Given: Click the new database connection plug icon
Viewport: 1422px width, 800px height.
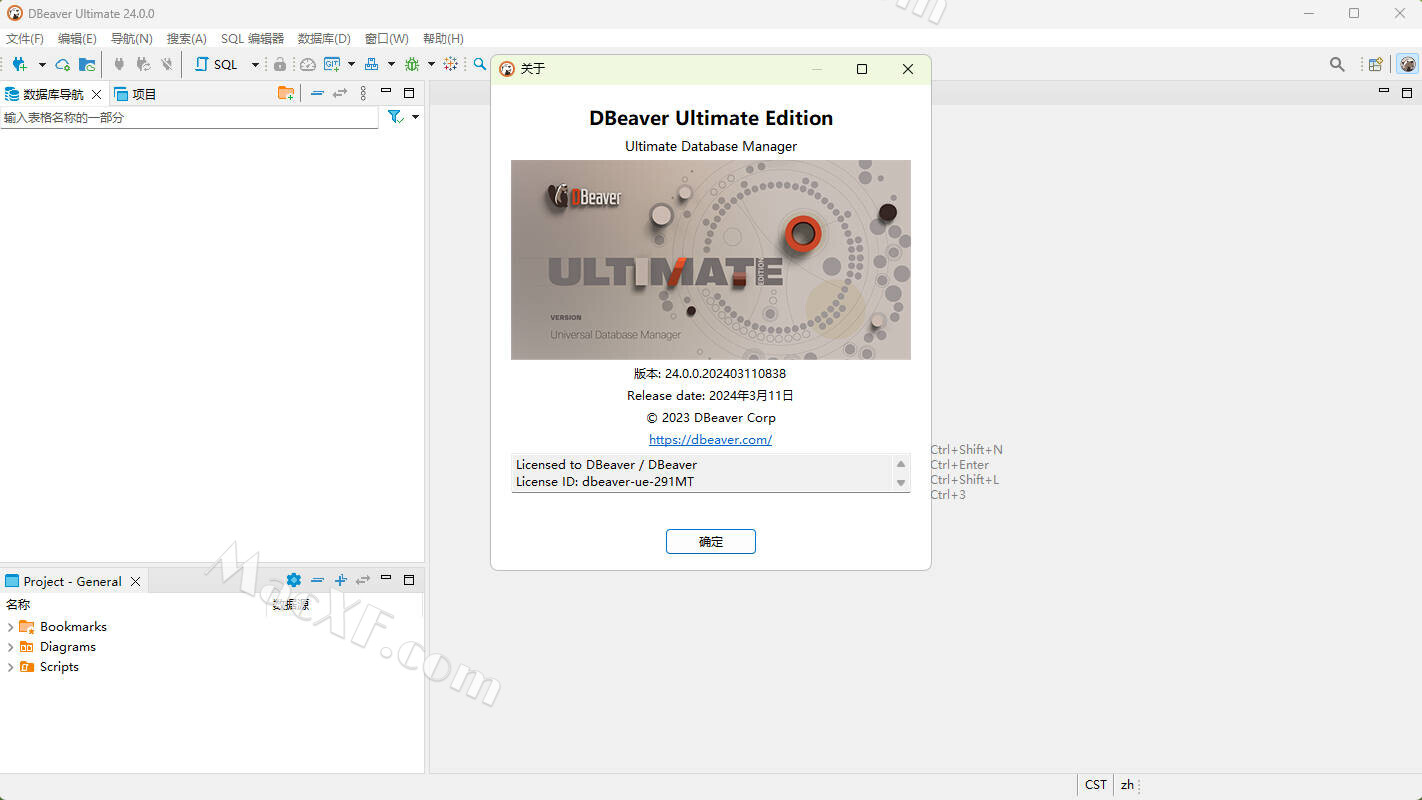Looking at the screenshot, I should [19, 64].
